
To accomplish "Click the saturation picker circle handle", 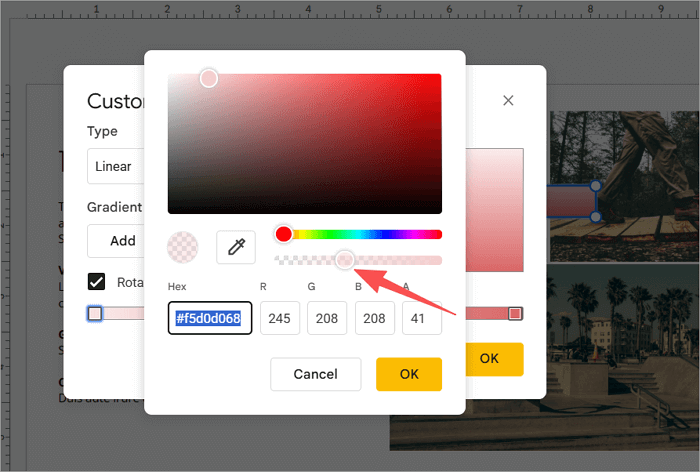I will tap(208, 79).
